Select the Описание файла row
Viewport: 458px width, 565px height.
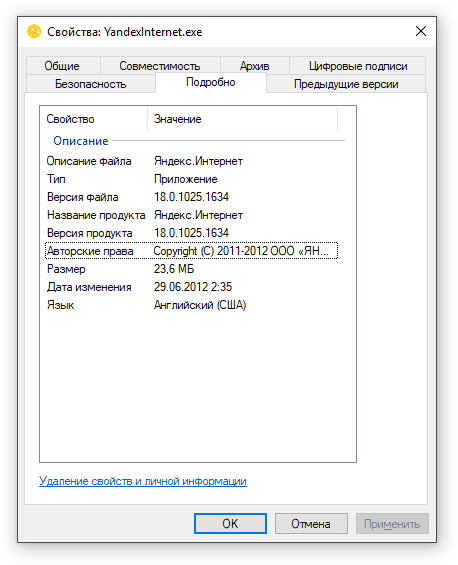[x=192, y=161]
